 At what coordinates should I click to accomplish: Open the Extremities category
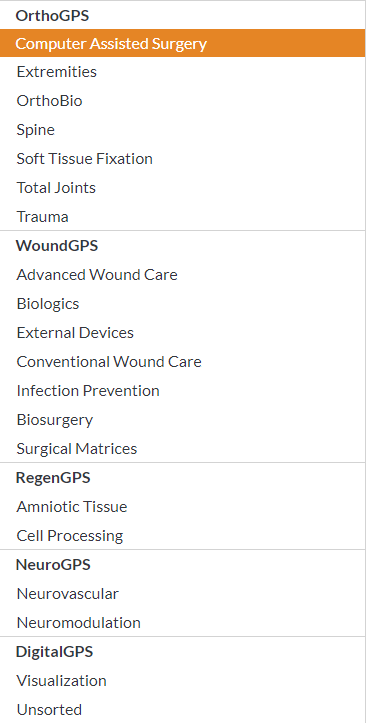tap(183, 72)
